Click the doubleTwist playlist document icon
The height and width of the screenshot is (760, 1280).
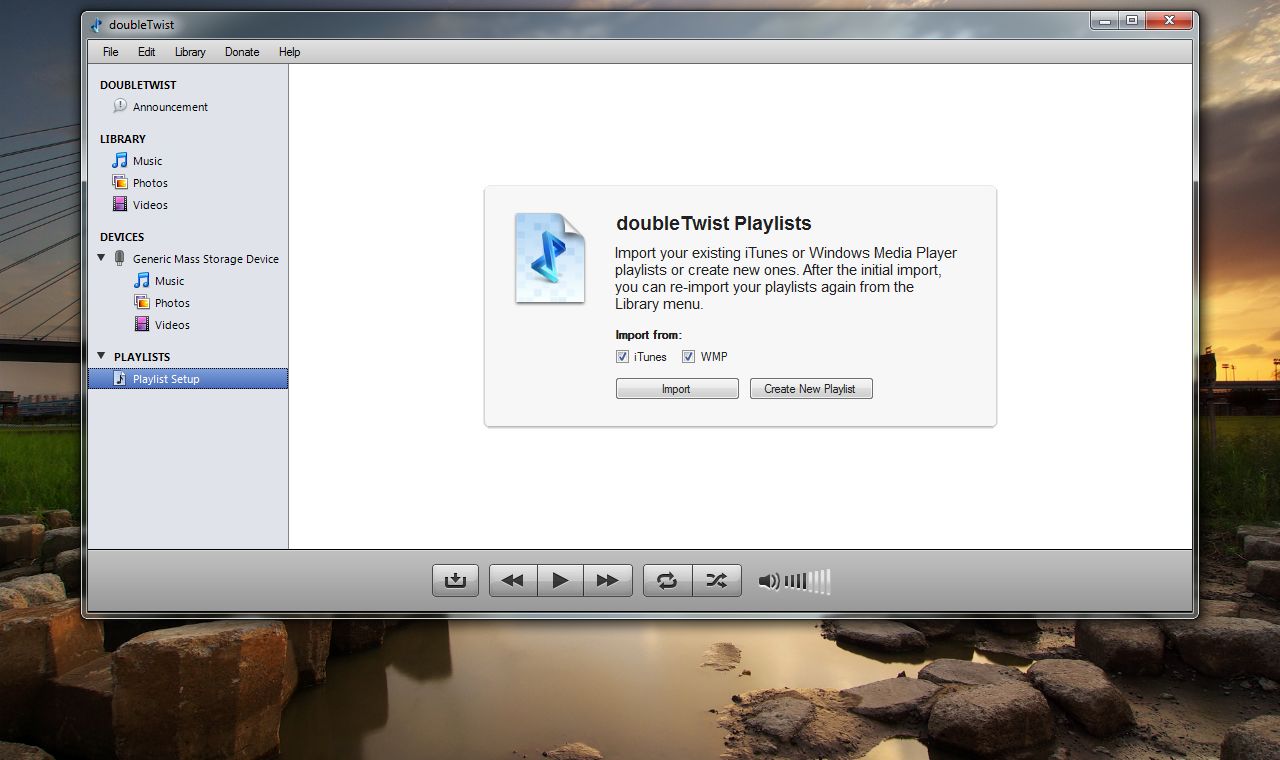(549, 258)
